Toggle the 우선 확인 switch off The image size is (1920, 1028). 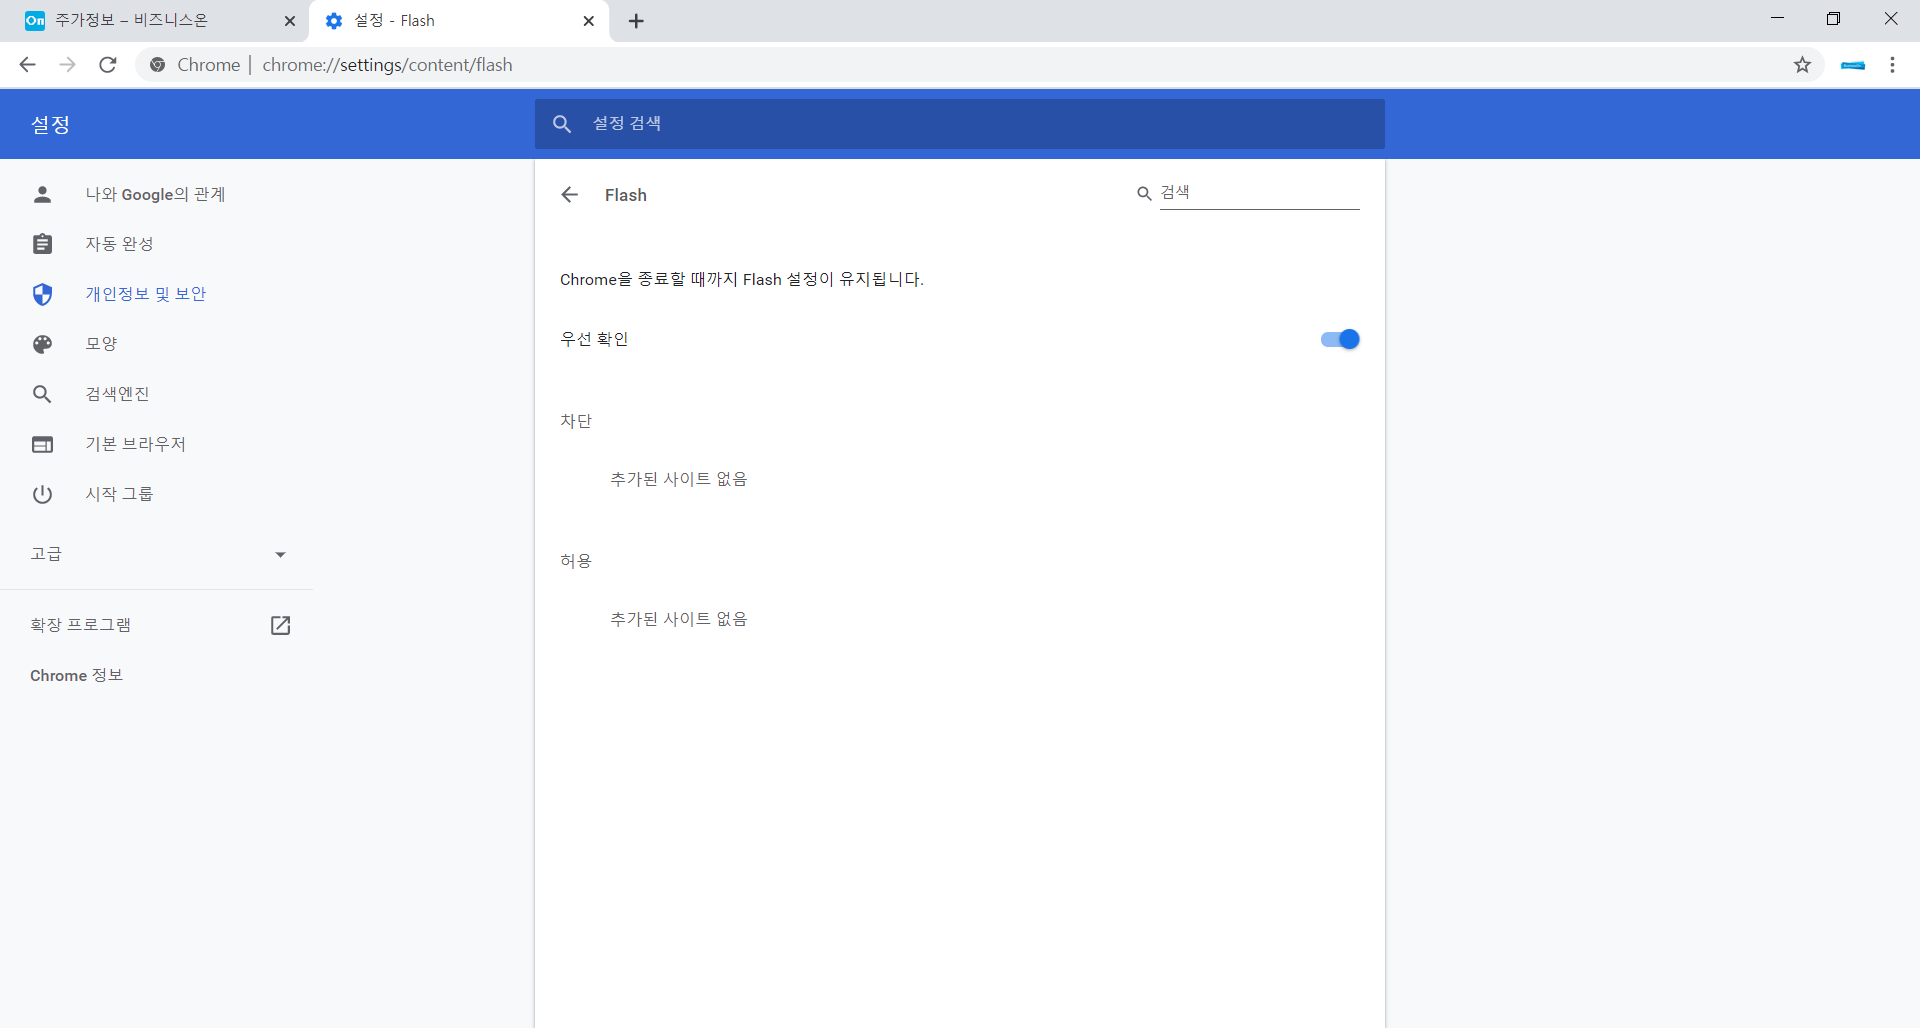tap(1340, 339)
